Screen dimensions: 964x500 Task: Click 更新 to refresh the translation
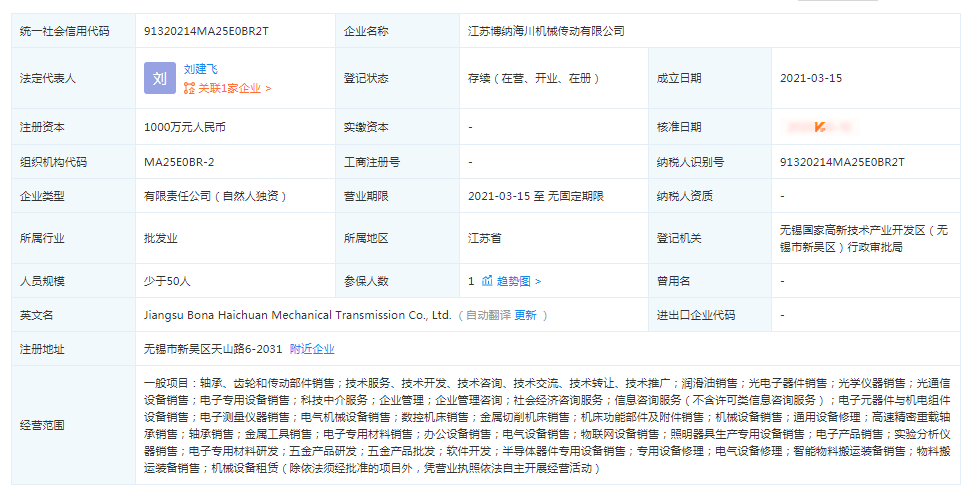coord(525,315)
